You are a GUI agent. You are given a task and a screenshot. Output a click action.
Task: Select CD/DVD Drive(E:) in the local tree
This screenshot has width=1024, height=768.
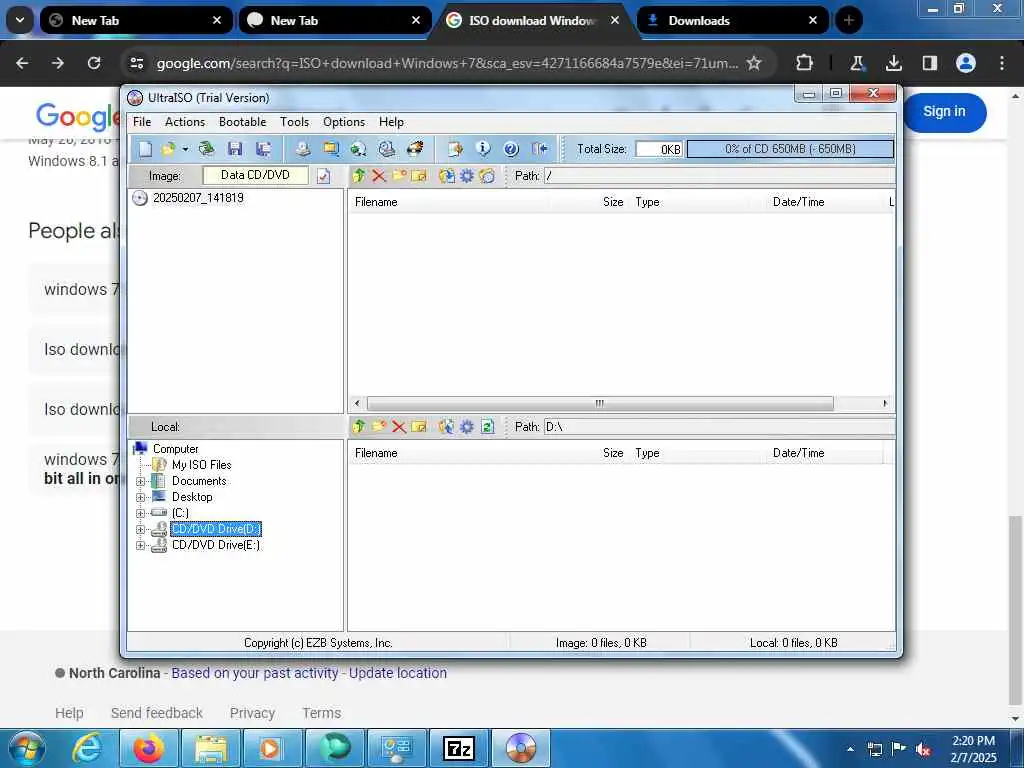click(216, 545)
